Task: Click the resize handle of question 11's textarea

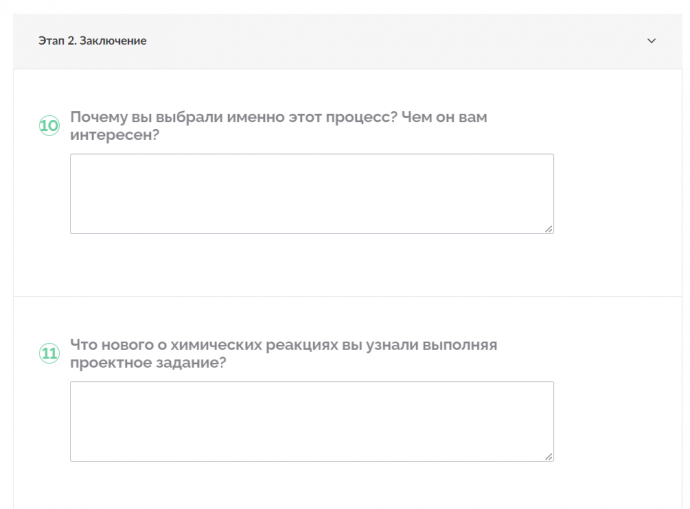Action: pos(548,457)
